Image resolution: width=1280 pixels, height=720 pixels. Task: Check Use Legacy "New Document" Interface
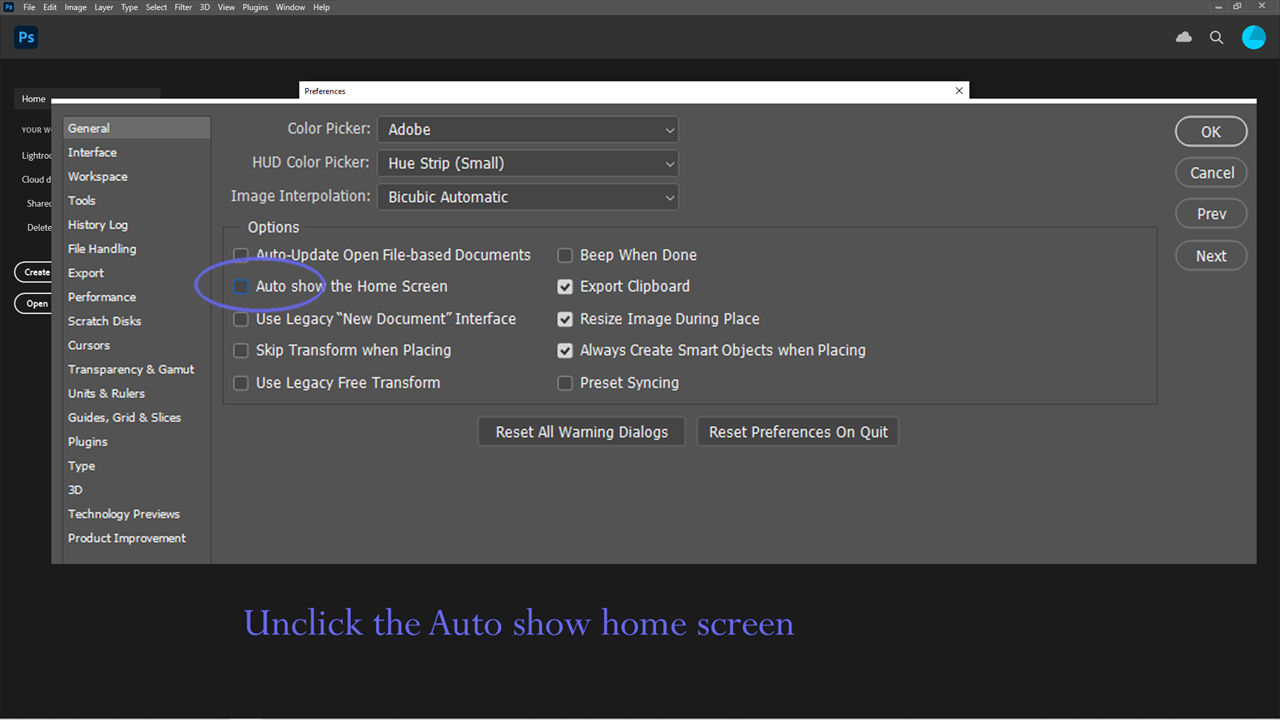[x=241, y=319]
